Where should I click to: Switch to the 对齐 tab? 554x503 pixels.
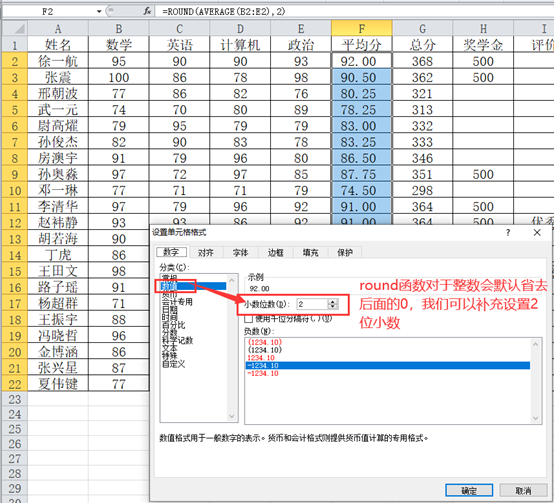click(x=206, y=253)
